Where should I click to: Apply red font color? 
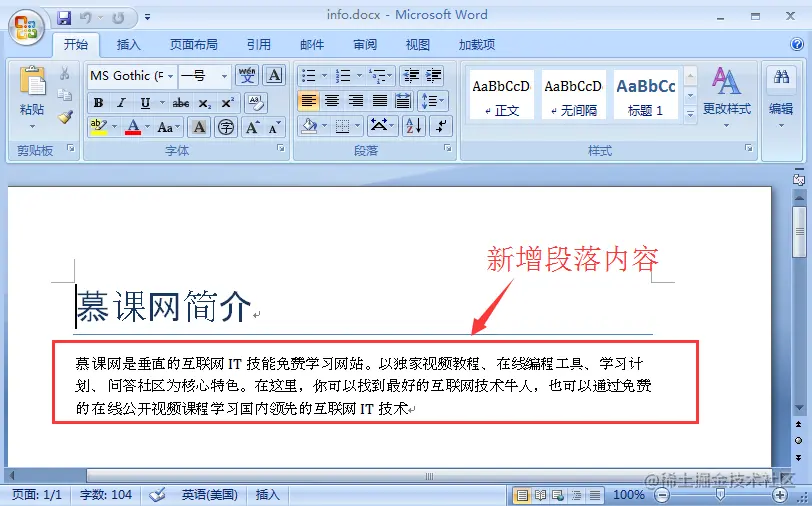pos(133,127)
